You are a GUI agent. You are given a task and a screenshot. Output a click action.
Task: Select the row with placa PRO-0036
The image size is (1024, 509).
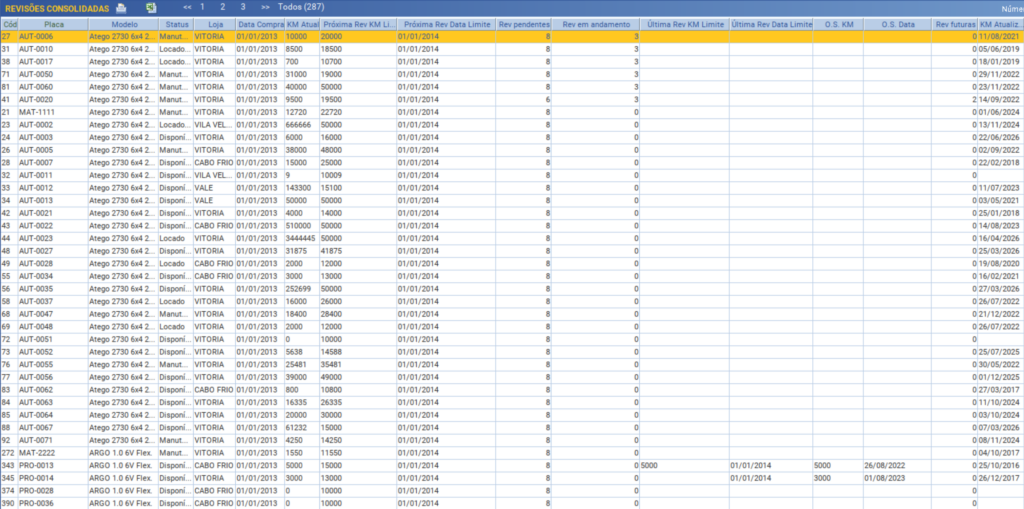pyautogui.click(x=512, y=503)
